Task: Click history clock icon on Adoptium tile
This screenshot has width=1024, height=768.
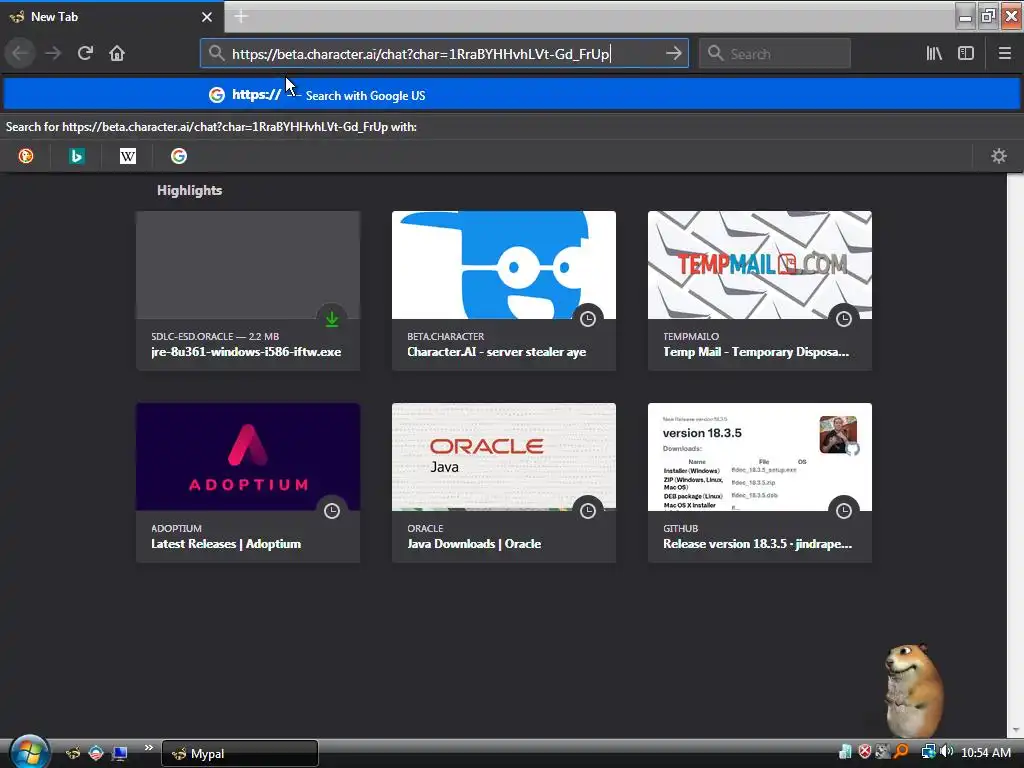Action: point(332,511)
